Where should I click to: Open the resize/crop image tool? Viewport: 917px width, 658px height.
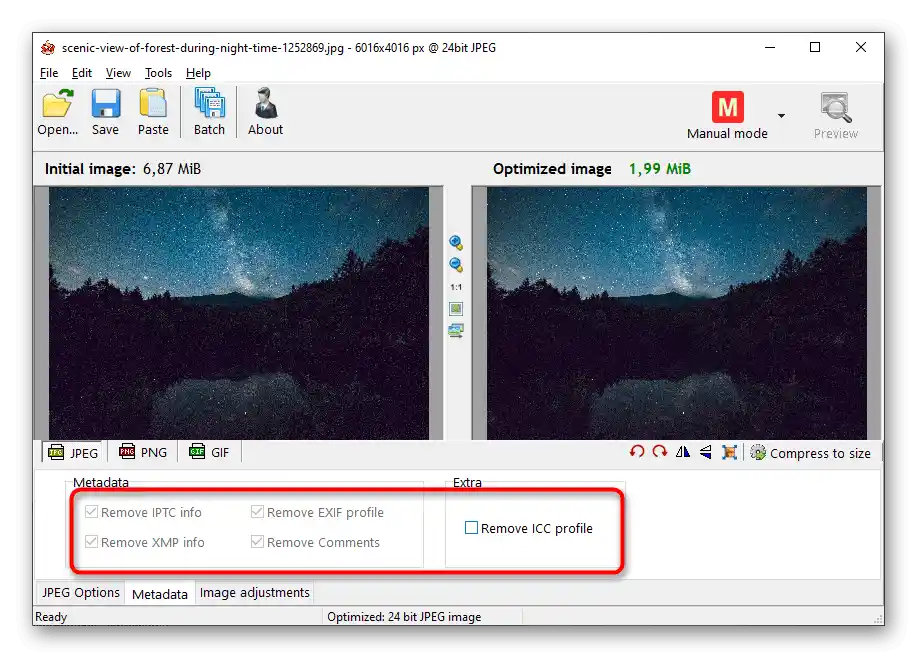pos(729,452)
